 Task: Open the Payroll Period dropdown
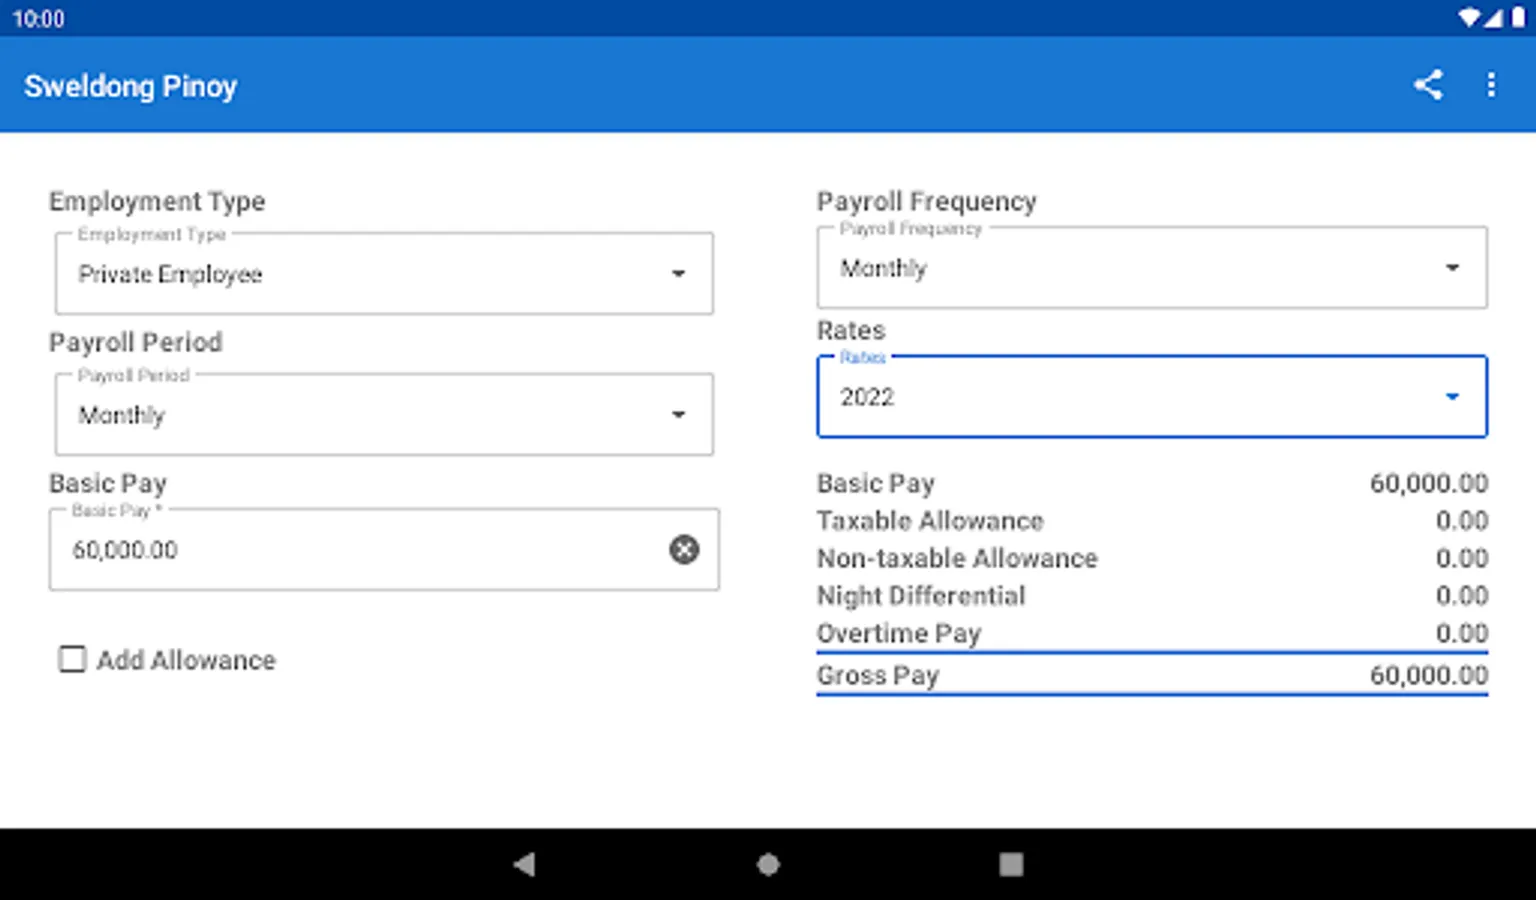pyautogui.click(x=384, y=414)
